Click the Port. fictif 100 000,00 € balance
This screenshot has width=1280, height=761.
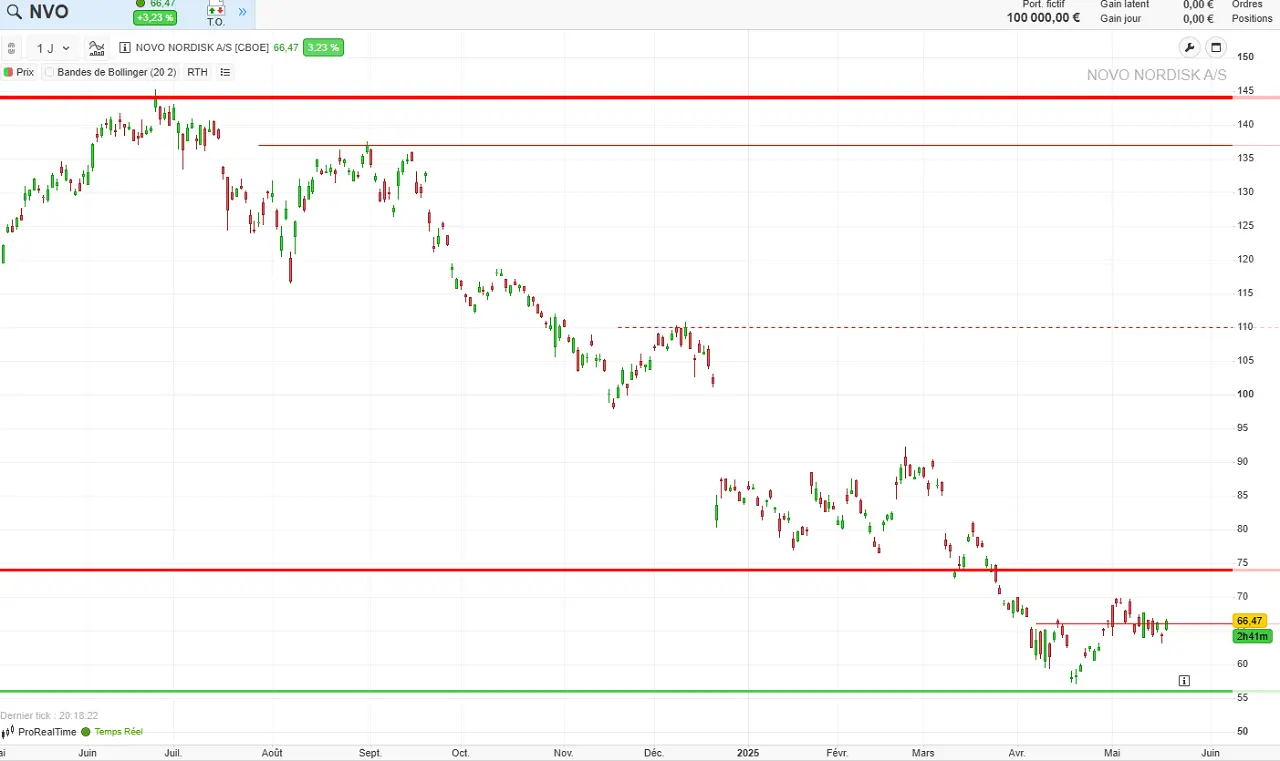[x=1043, y=17]
